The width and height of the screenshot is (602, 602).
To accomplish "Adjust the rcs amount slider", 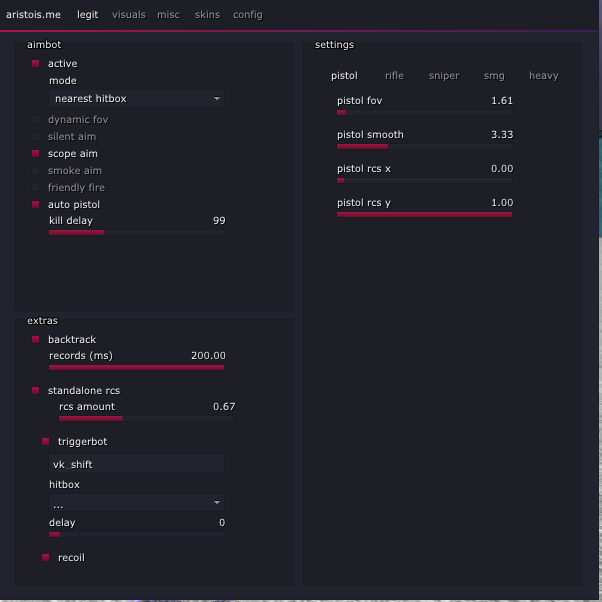I will click(146, 418).
